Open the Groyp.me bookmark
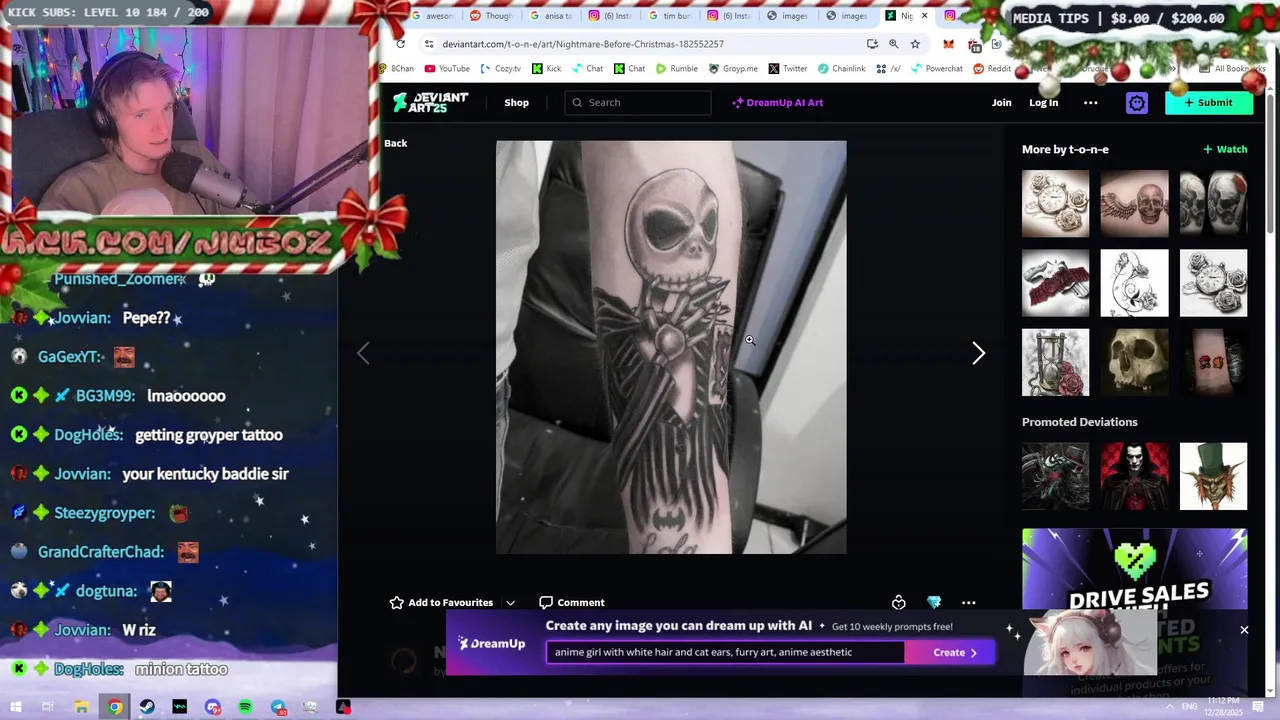The image size is (1280, 720). (x=733, y=69)
